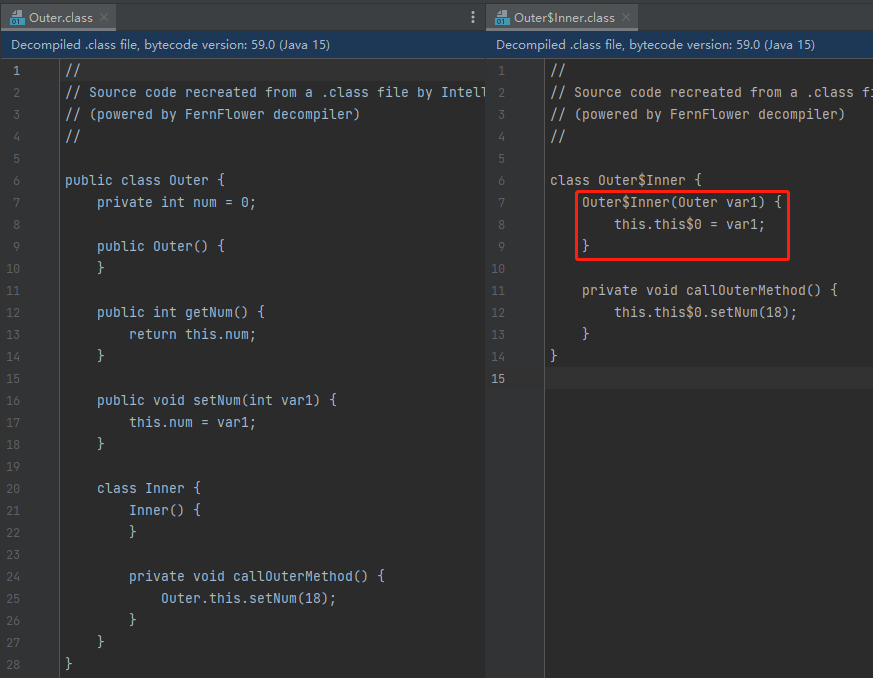Click the 'private int num = 0;' line
The height and width of the screenshot is (678, 873).
176,203
